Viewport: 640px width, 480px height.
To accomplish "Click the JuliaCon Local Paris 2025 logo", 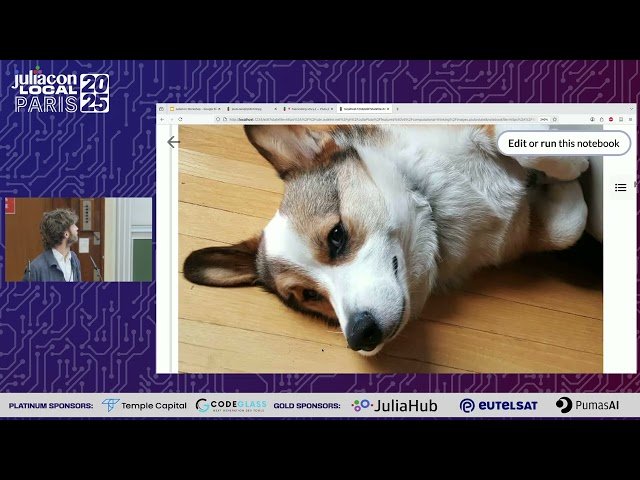I will [60, 92].
